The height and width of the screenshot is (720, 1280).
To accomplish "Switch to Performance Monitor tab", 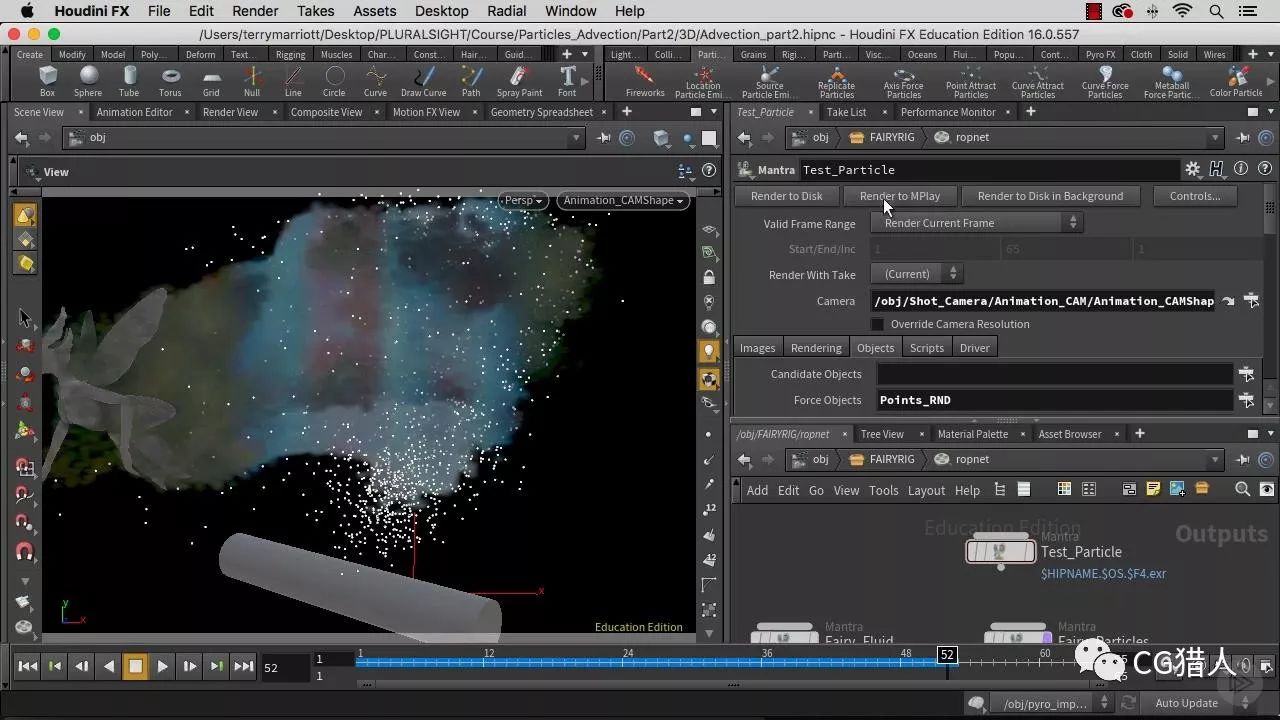I will coord(947,112).
